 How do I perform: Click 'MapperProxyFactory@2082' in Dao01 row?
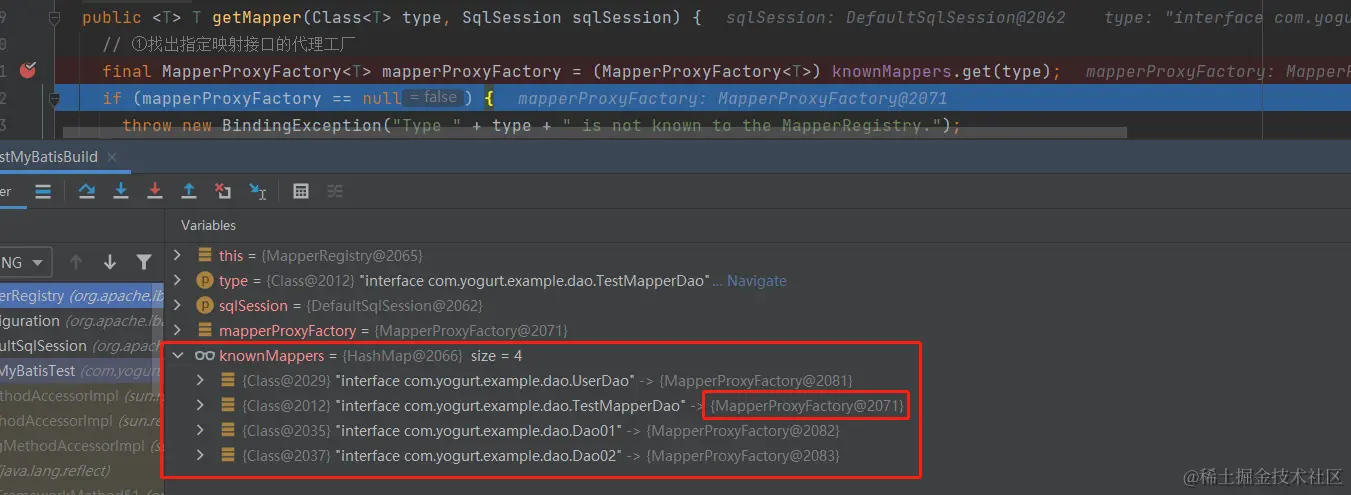tap(743, 431)
